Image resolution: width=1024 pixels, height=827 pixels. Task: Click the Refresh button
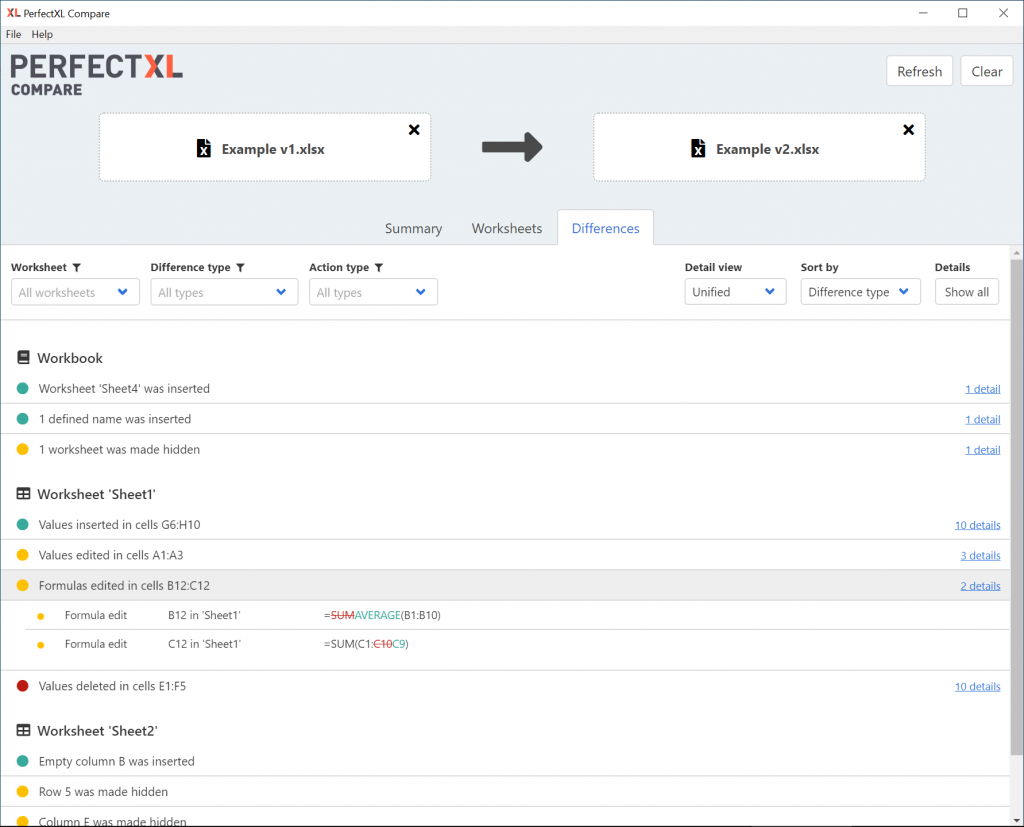tap(920, 71)
